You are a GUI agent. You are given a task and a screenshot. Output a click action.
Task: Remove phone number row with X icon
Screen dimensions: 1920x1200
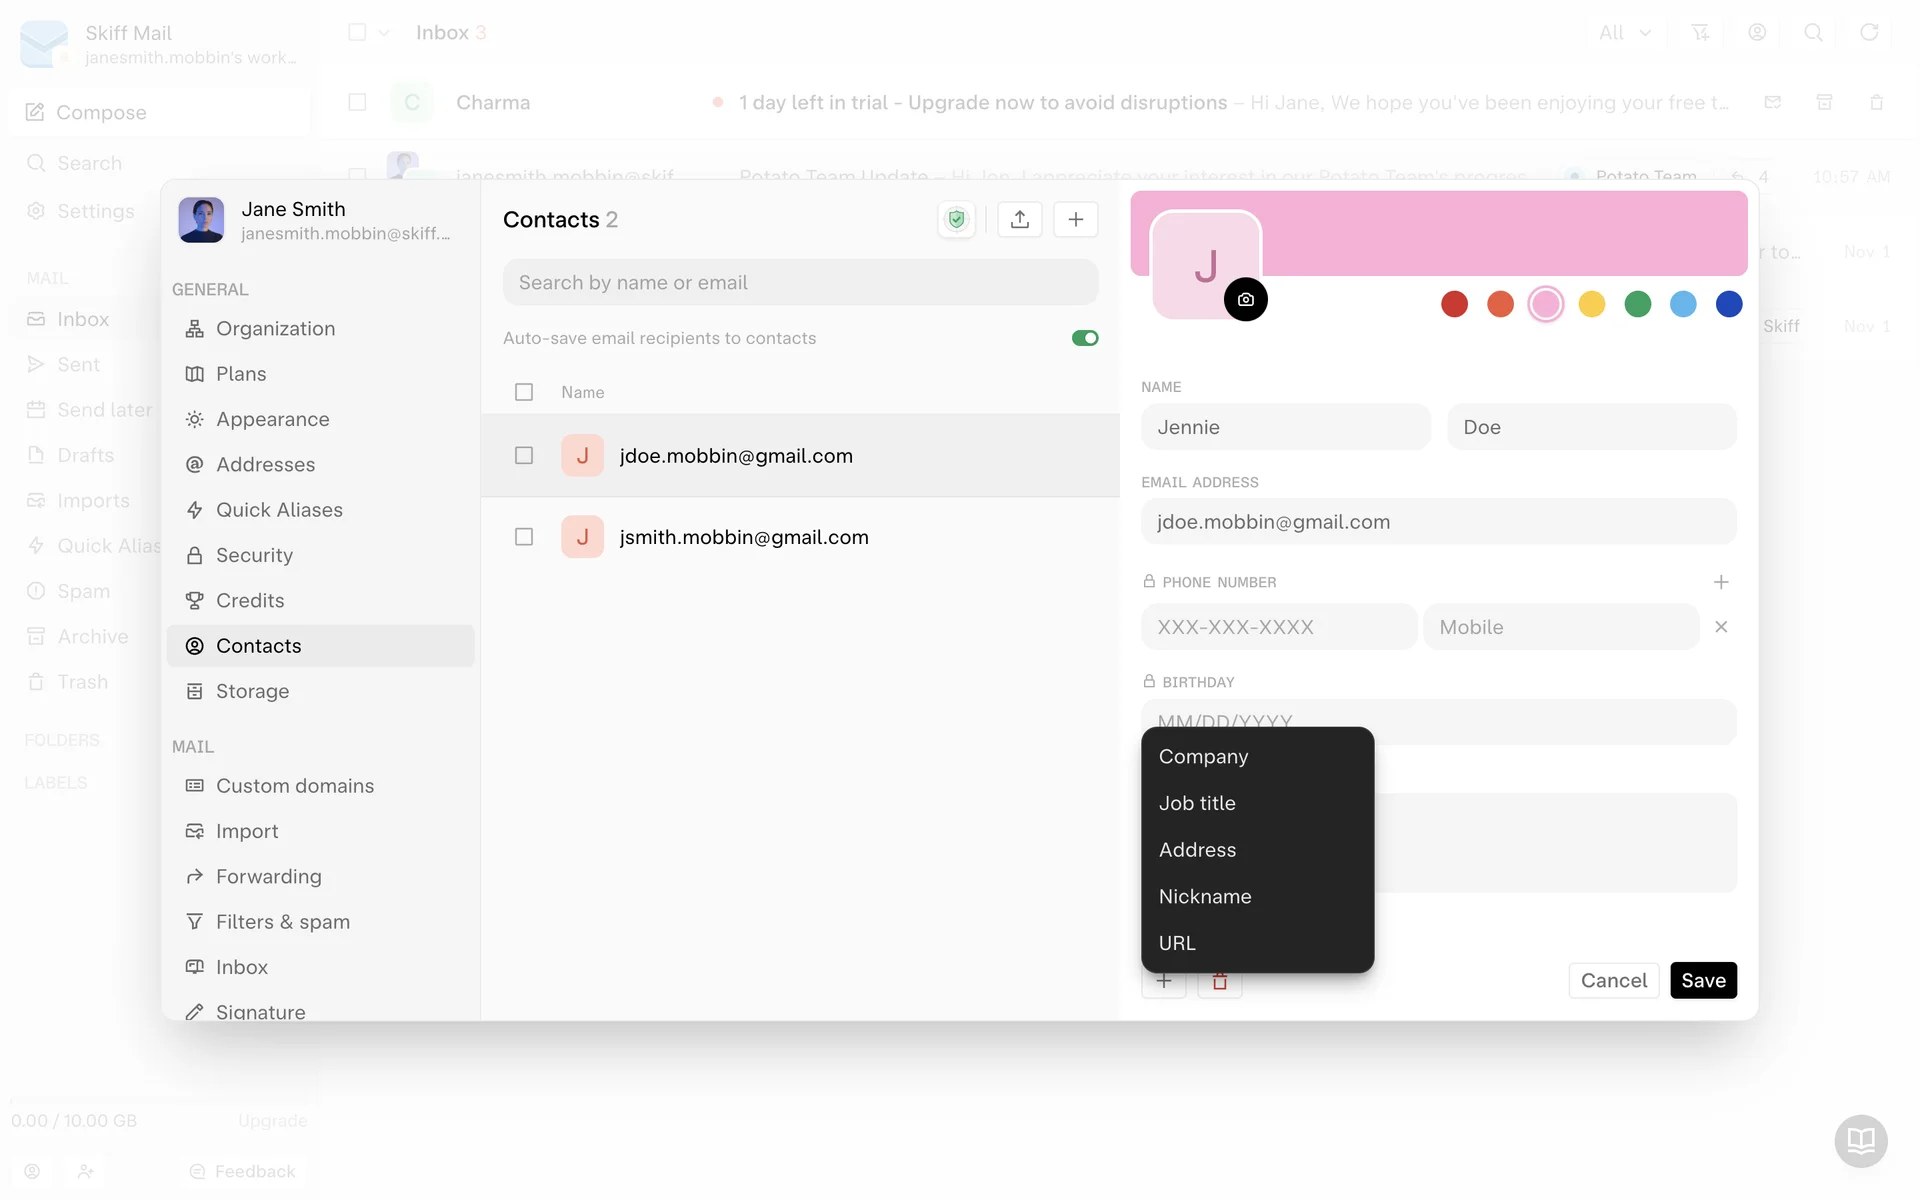[x=1720, y=627]
